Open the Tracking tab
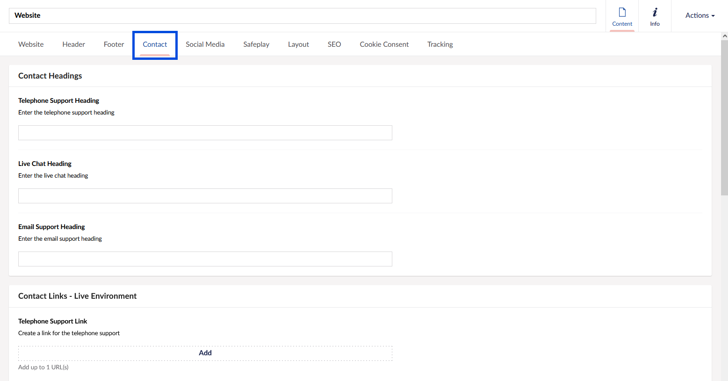Screen dimensions: 728x381 pos(440,45)
